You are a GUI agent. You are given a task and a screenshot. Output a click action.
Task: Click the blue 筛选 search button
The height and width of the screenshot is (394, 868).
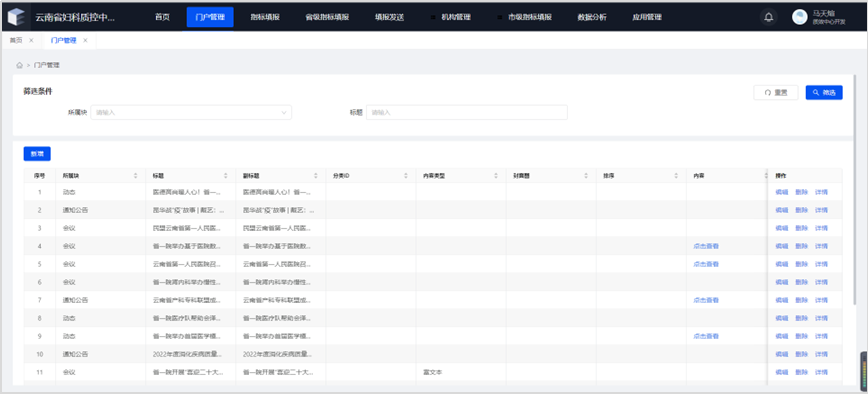824,92
